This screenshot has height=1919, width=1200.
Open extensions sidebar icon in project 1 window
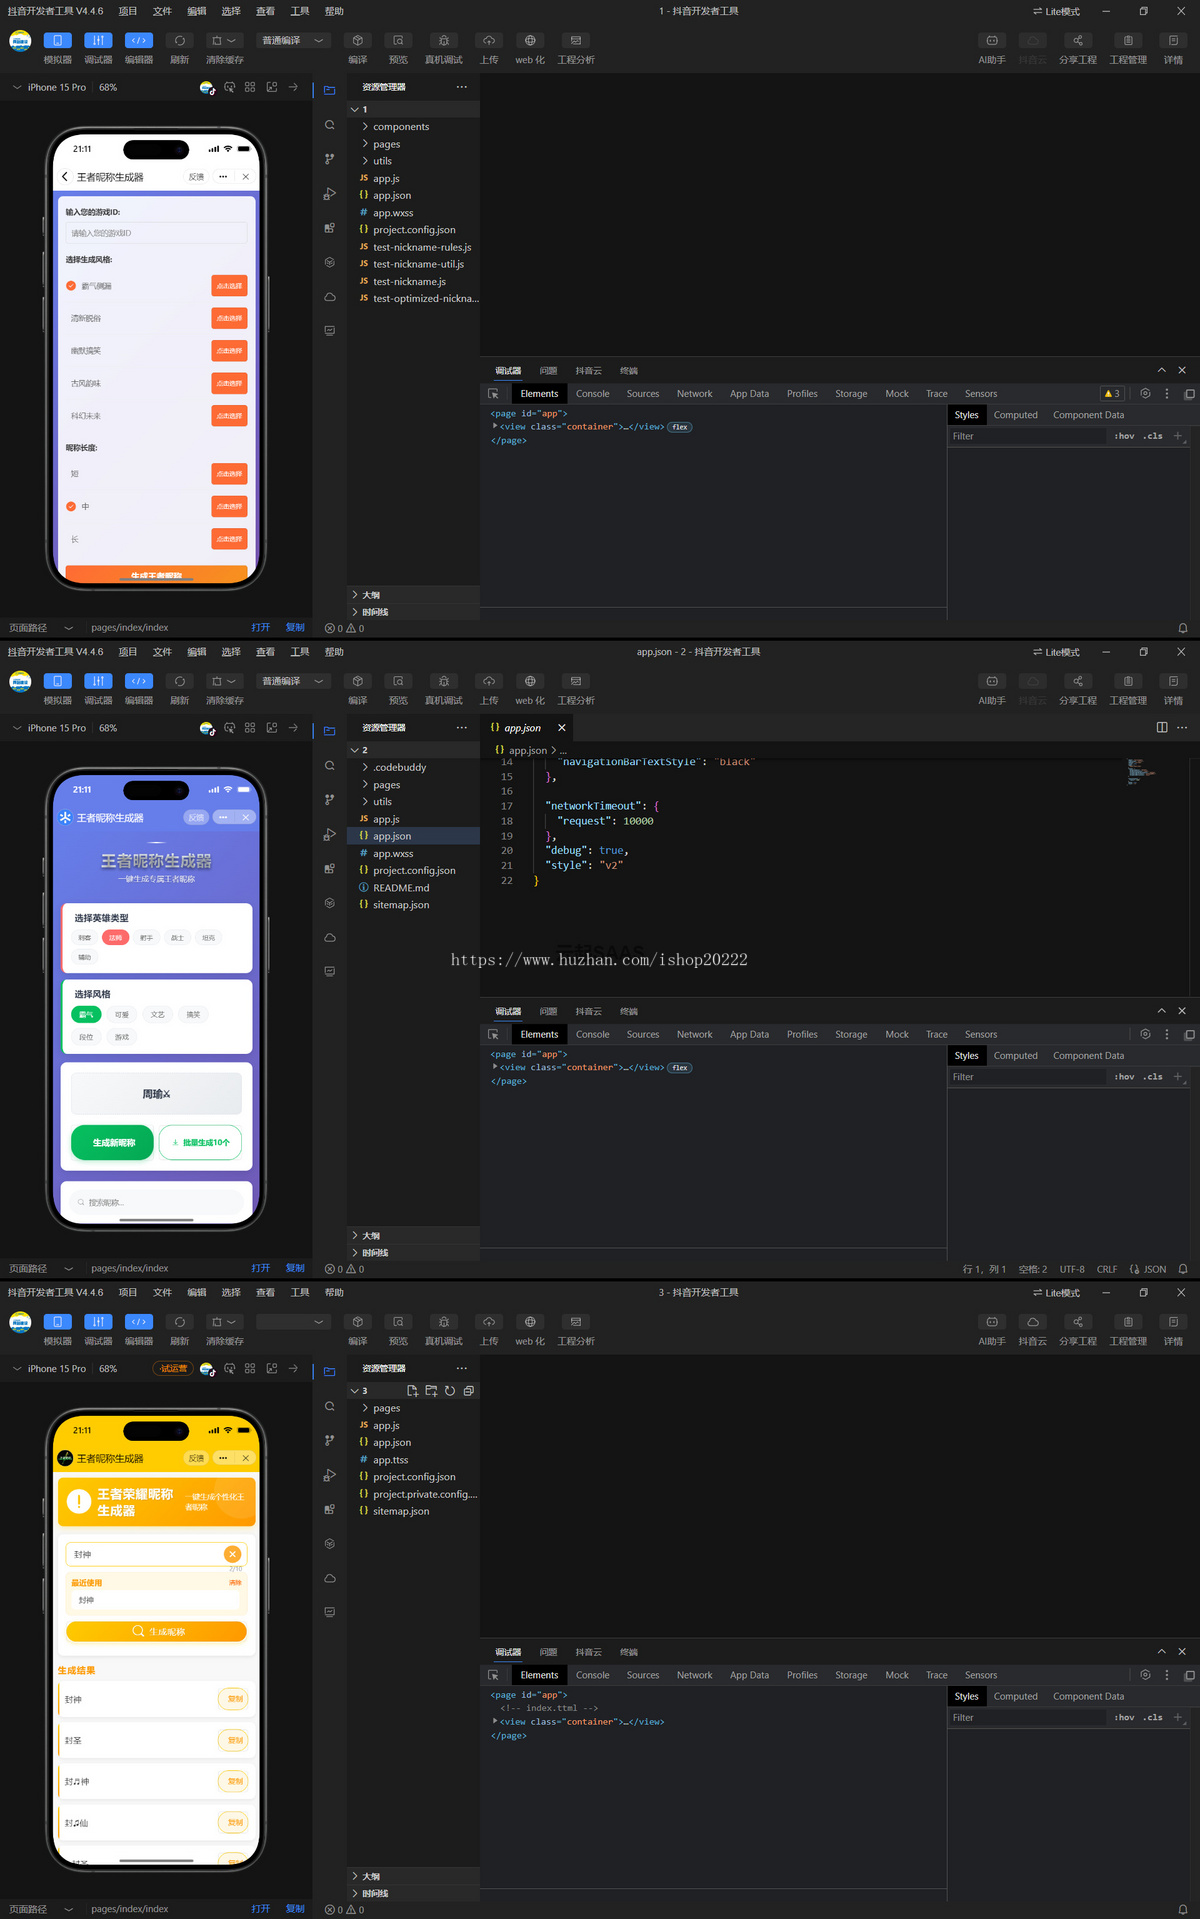330,228
